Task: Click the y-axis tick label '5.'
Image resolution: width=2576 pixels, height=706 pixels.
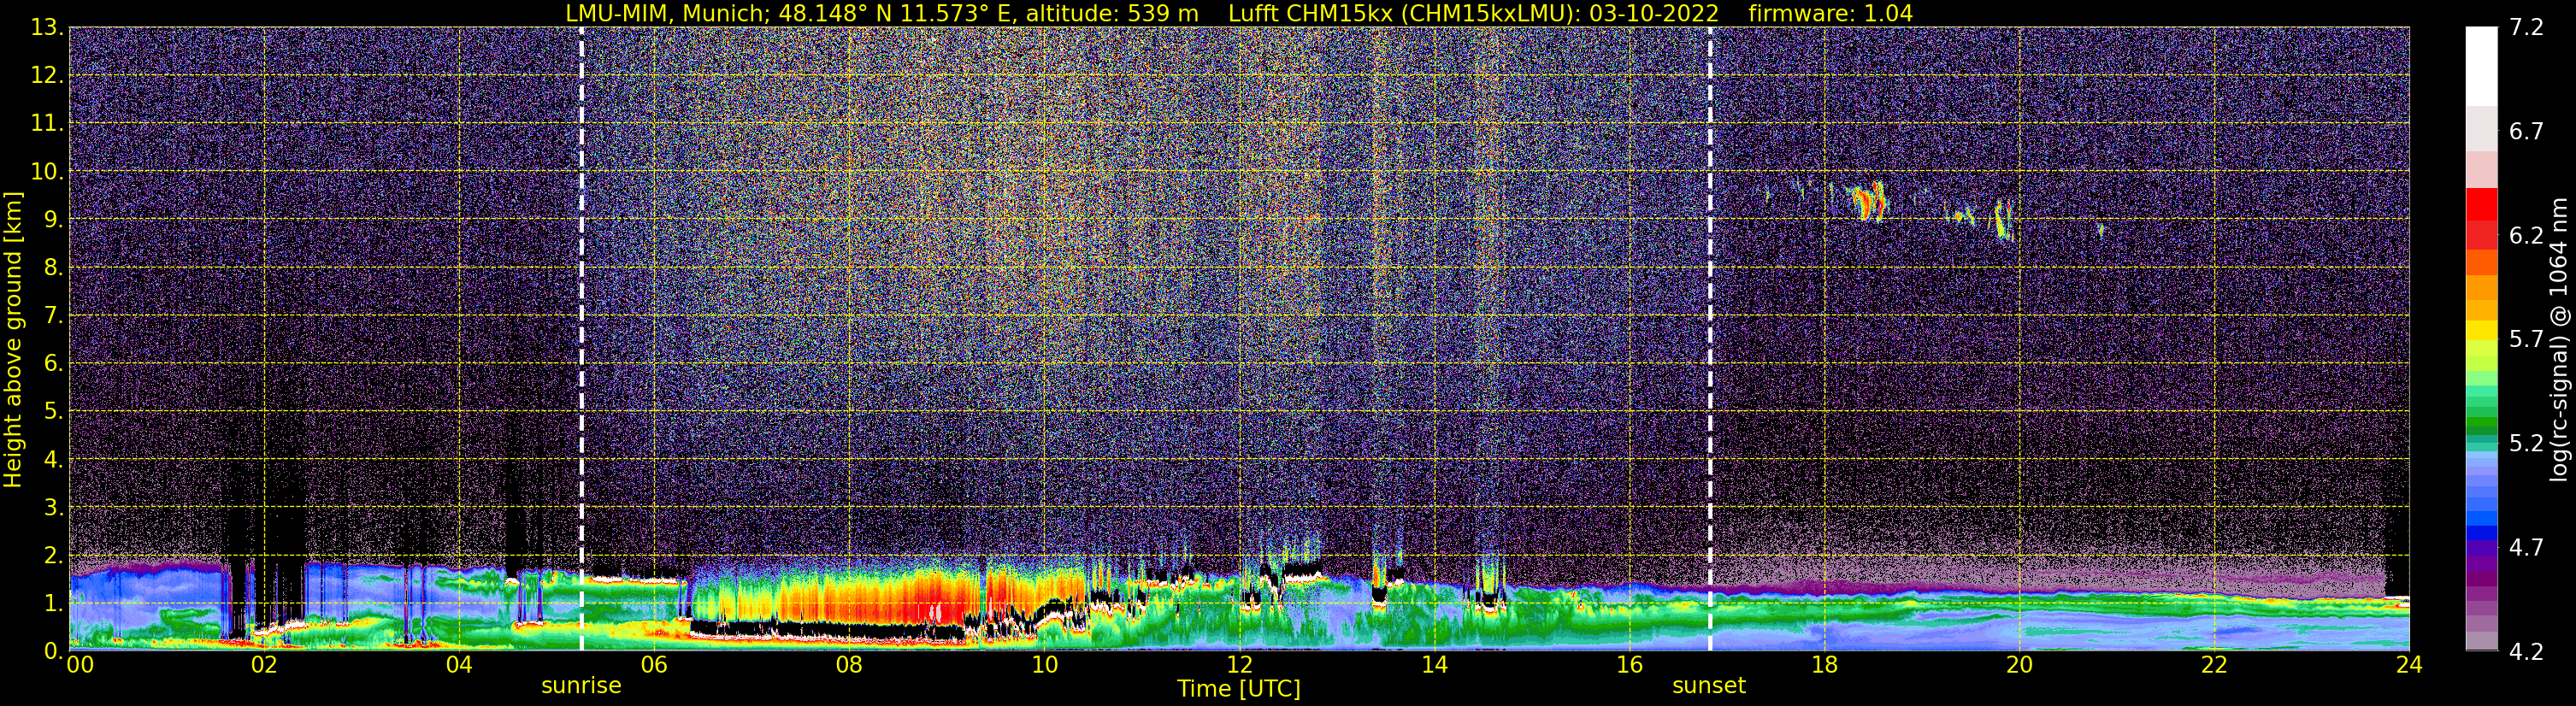Action: 54,411
